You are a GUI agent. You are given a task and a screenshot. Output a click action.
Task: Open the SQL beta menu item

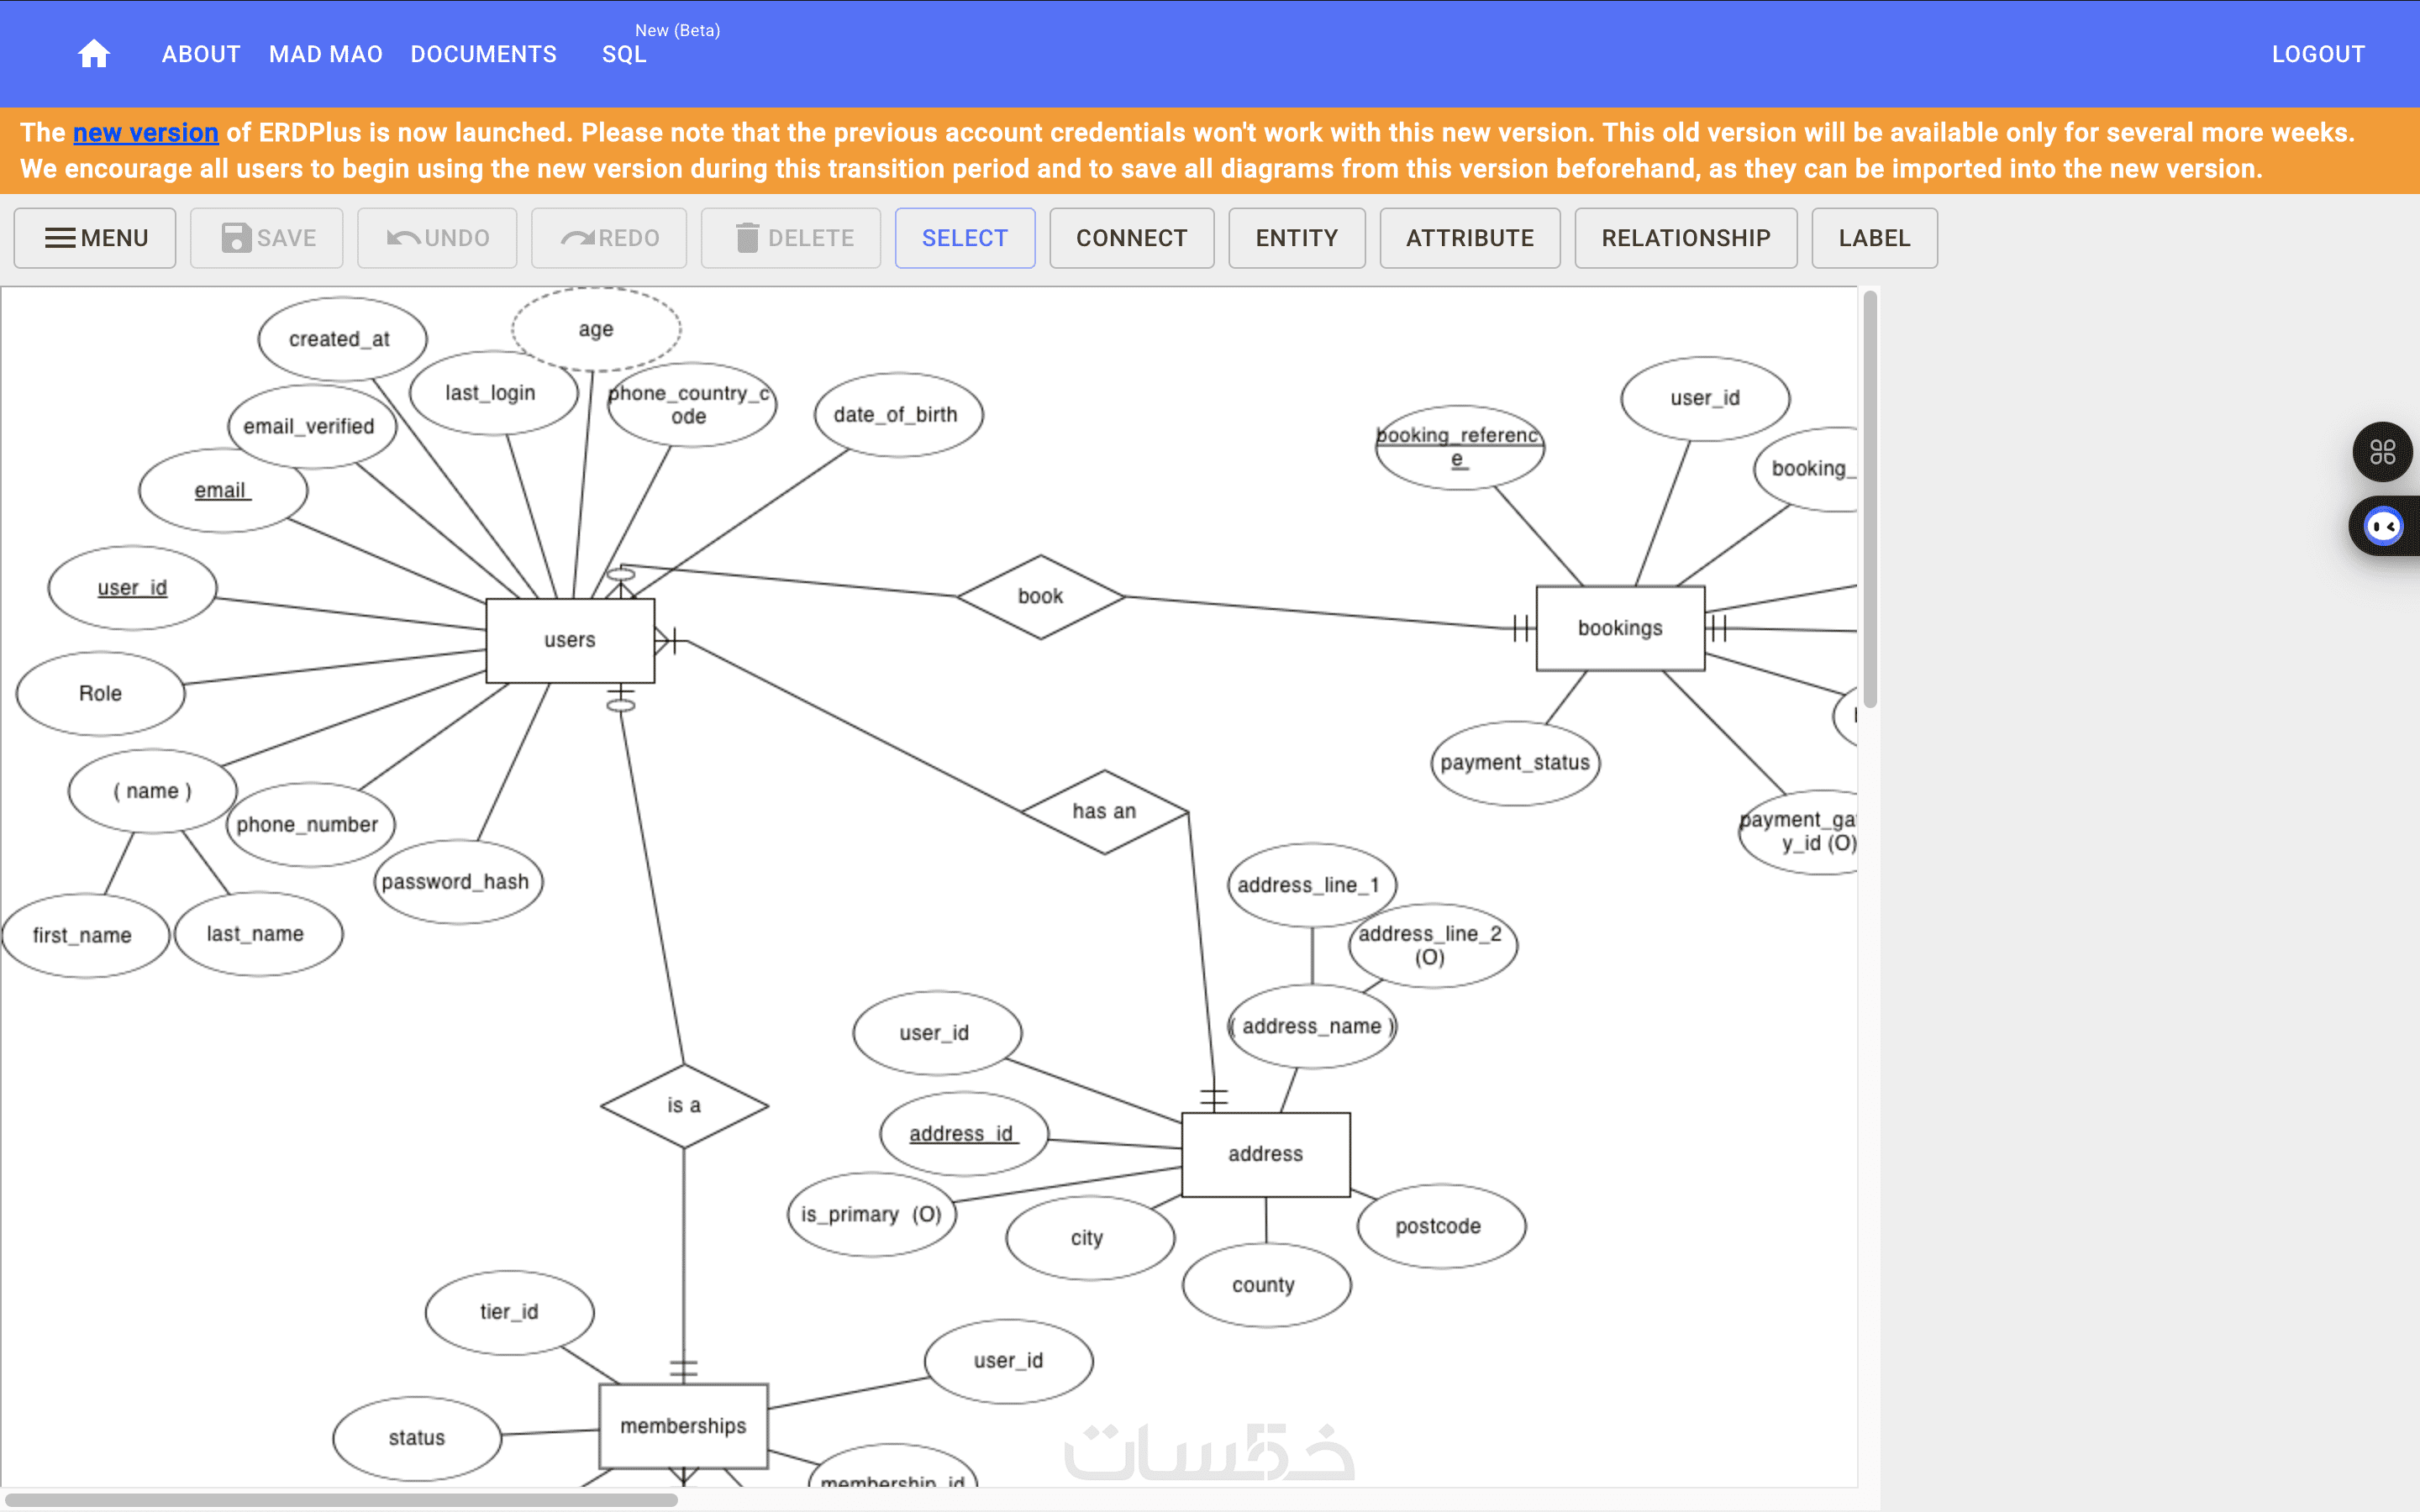[624, 54]
